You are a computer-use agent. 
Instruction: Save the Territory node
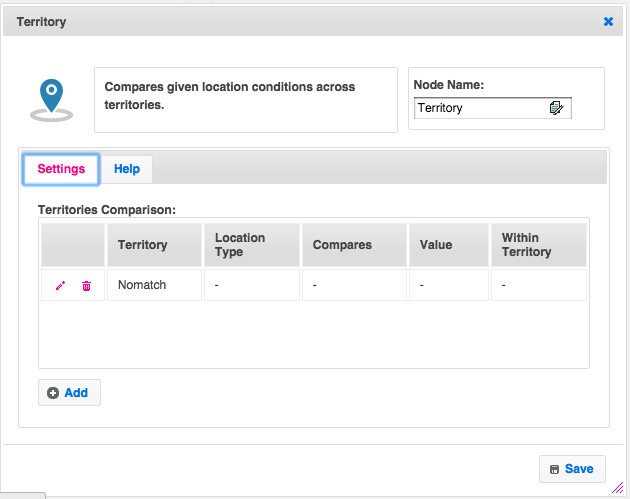pyautogui.click(x=572, y=469)
